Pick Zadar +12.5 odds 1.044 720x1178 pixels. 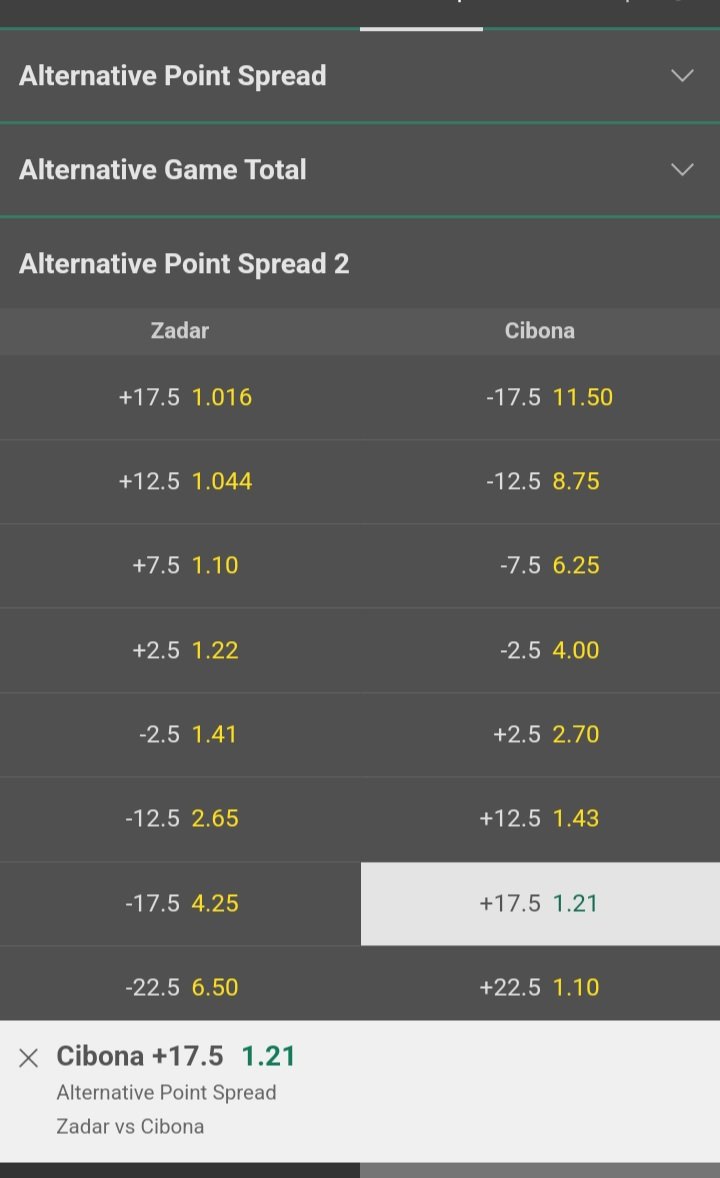181,481
